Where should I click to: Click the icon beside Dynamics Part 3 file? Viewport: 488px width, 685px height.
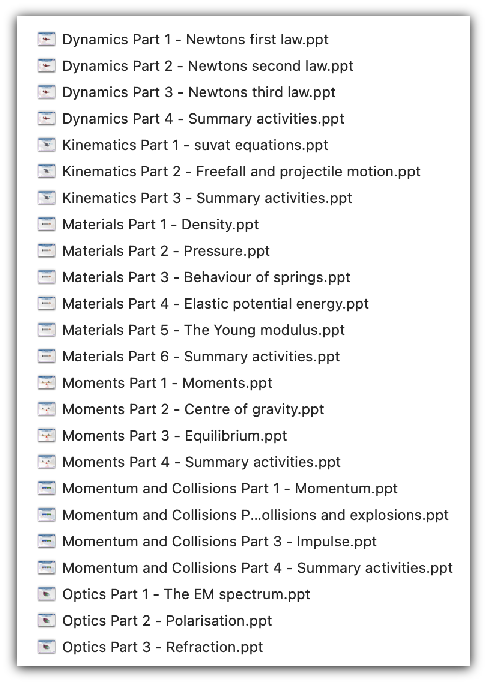(x=46, y=92)
